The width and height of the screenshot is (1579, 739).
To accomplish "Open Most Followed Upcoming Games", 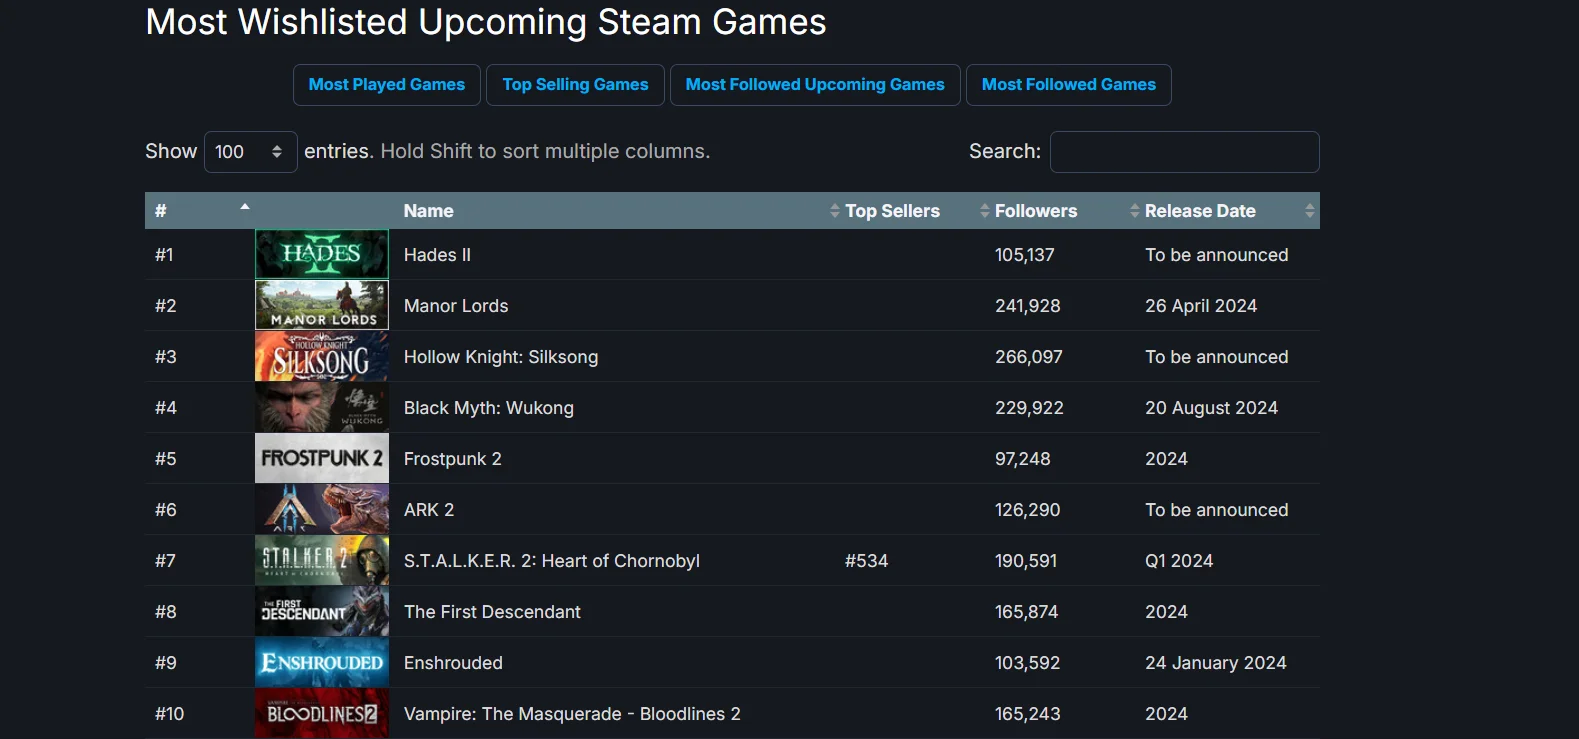I will [x=814, y=85].
